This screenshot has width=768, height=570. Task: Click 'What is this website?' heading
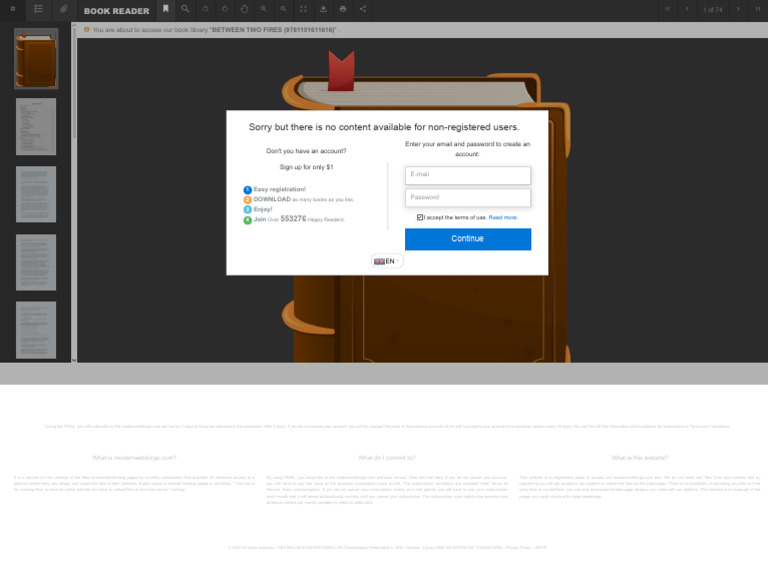[639, 457]
